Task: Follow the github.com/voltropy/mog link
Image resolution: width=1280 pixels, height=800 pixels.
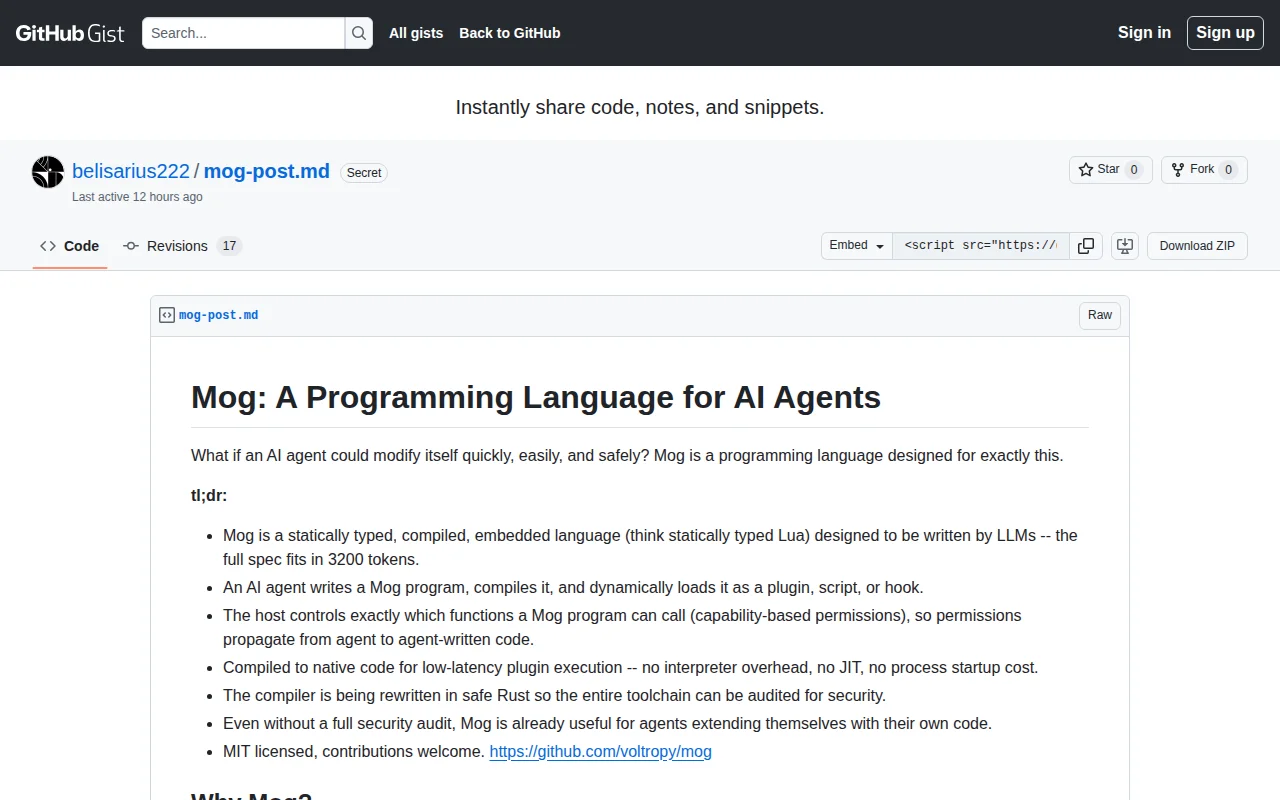Action: click(x=600, y=751)
